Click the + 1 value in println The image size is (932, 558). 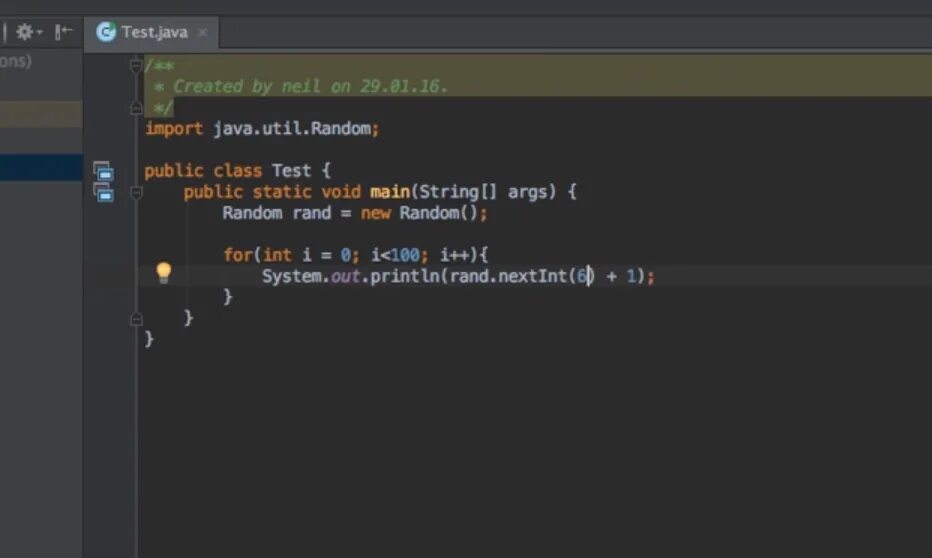click(621, 276)
